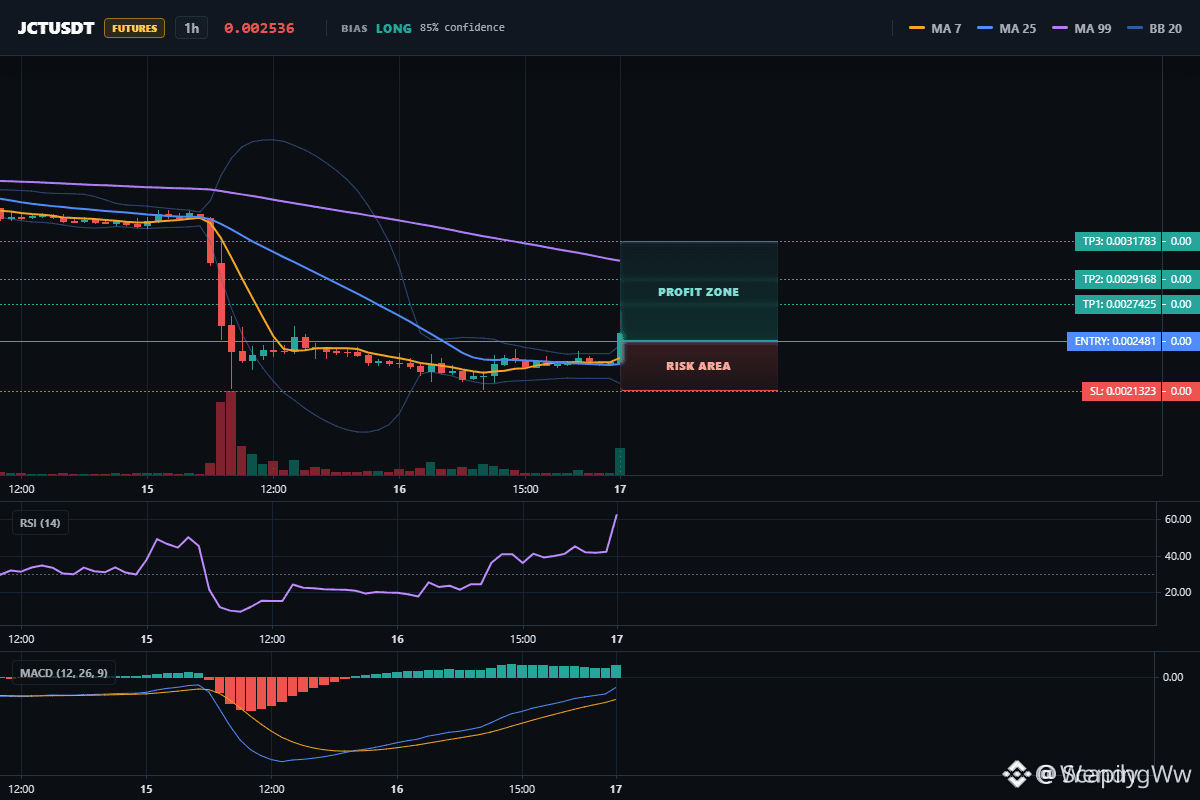
Task: Toggle the MA 99 legend item
Action: tap(1081, 28)
